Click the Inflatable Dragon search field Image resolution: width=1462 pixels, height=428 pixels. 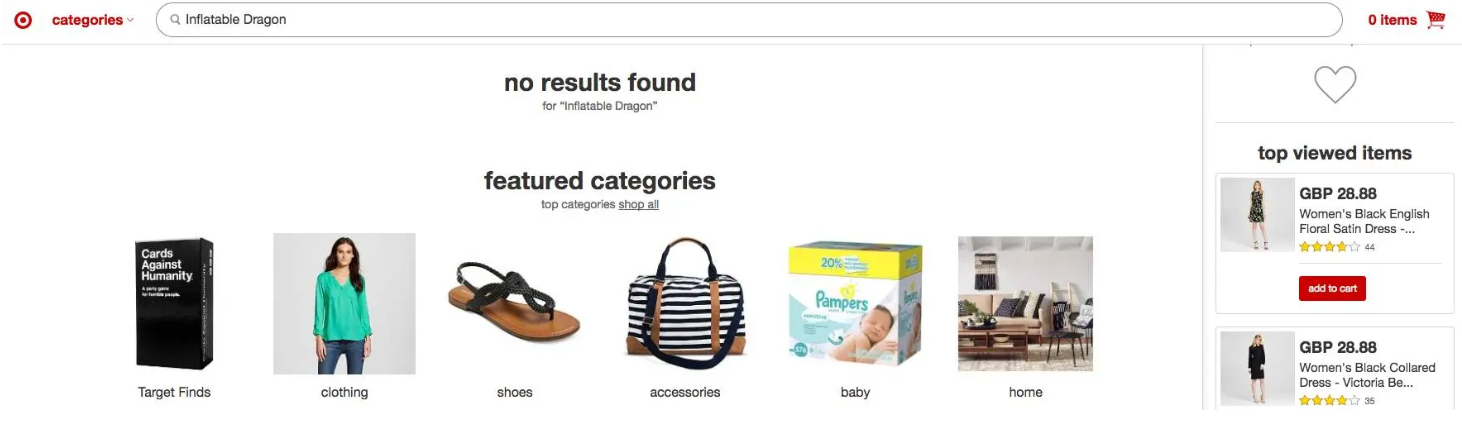(700, 20)
